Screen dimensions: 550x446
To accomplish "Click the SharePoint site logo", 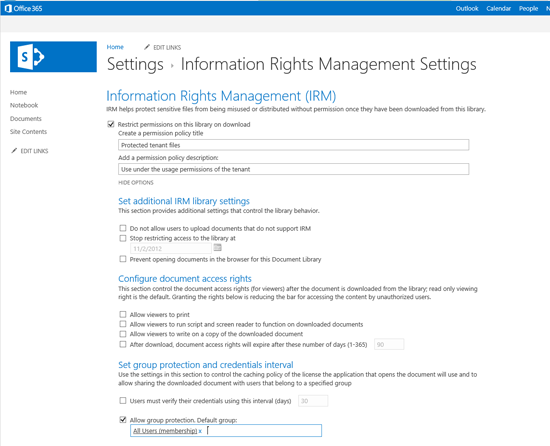I will click(x=53, y=56).
